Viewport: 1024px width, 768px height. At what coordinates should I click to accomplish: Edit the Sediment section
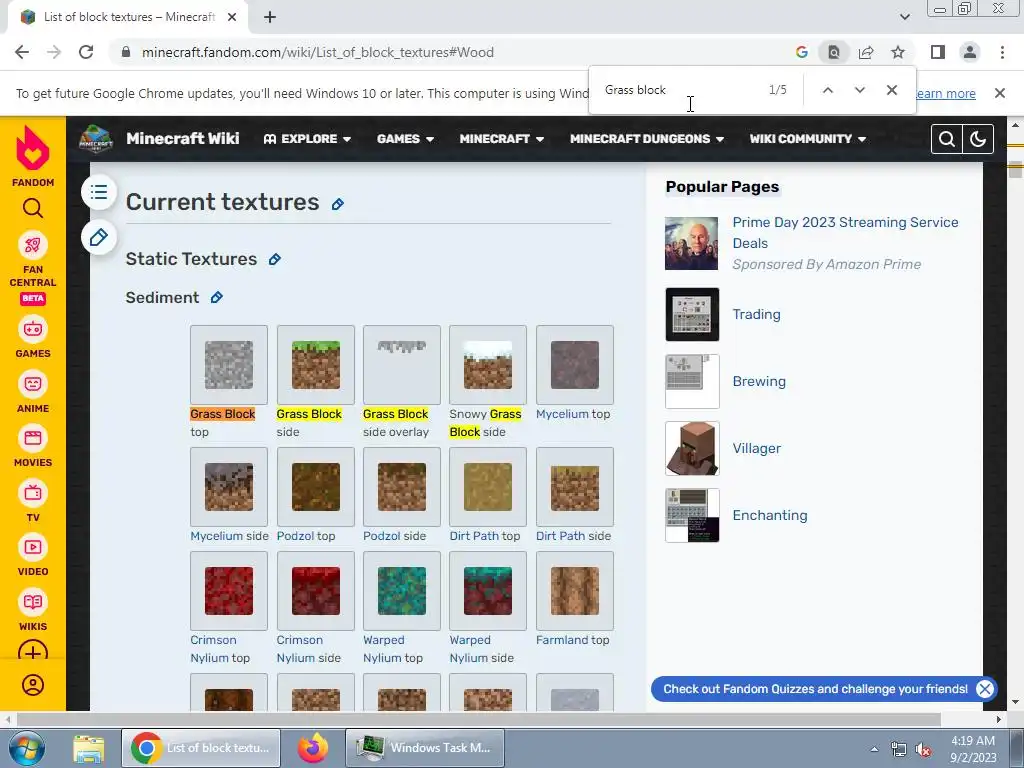[x=217, y=298]
